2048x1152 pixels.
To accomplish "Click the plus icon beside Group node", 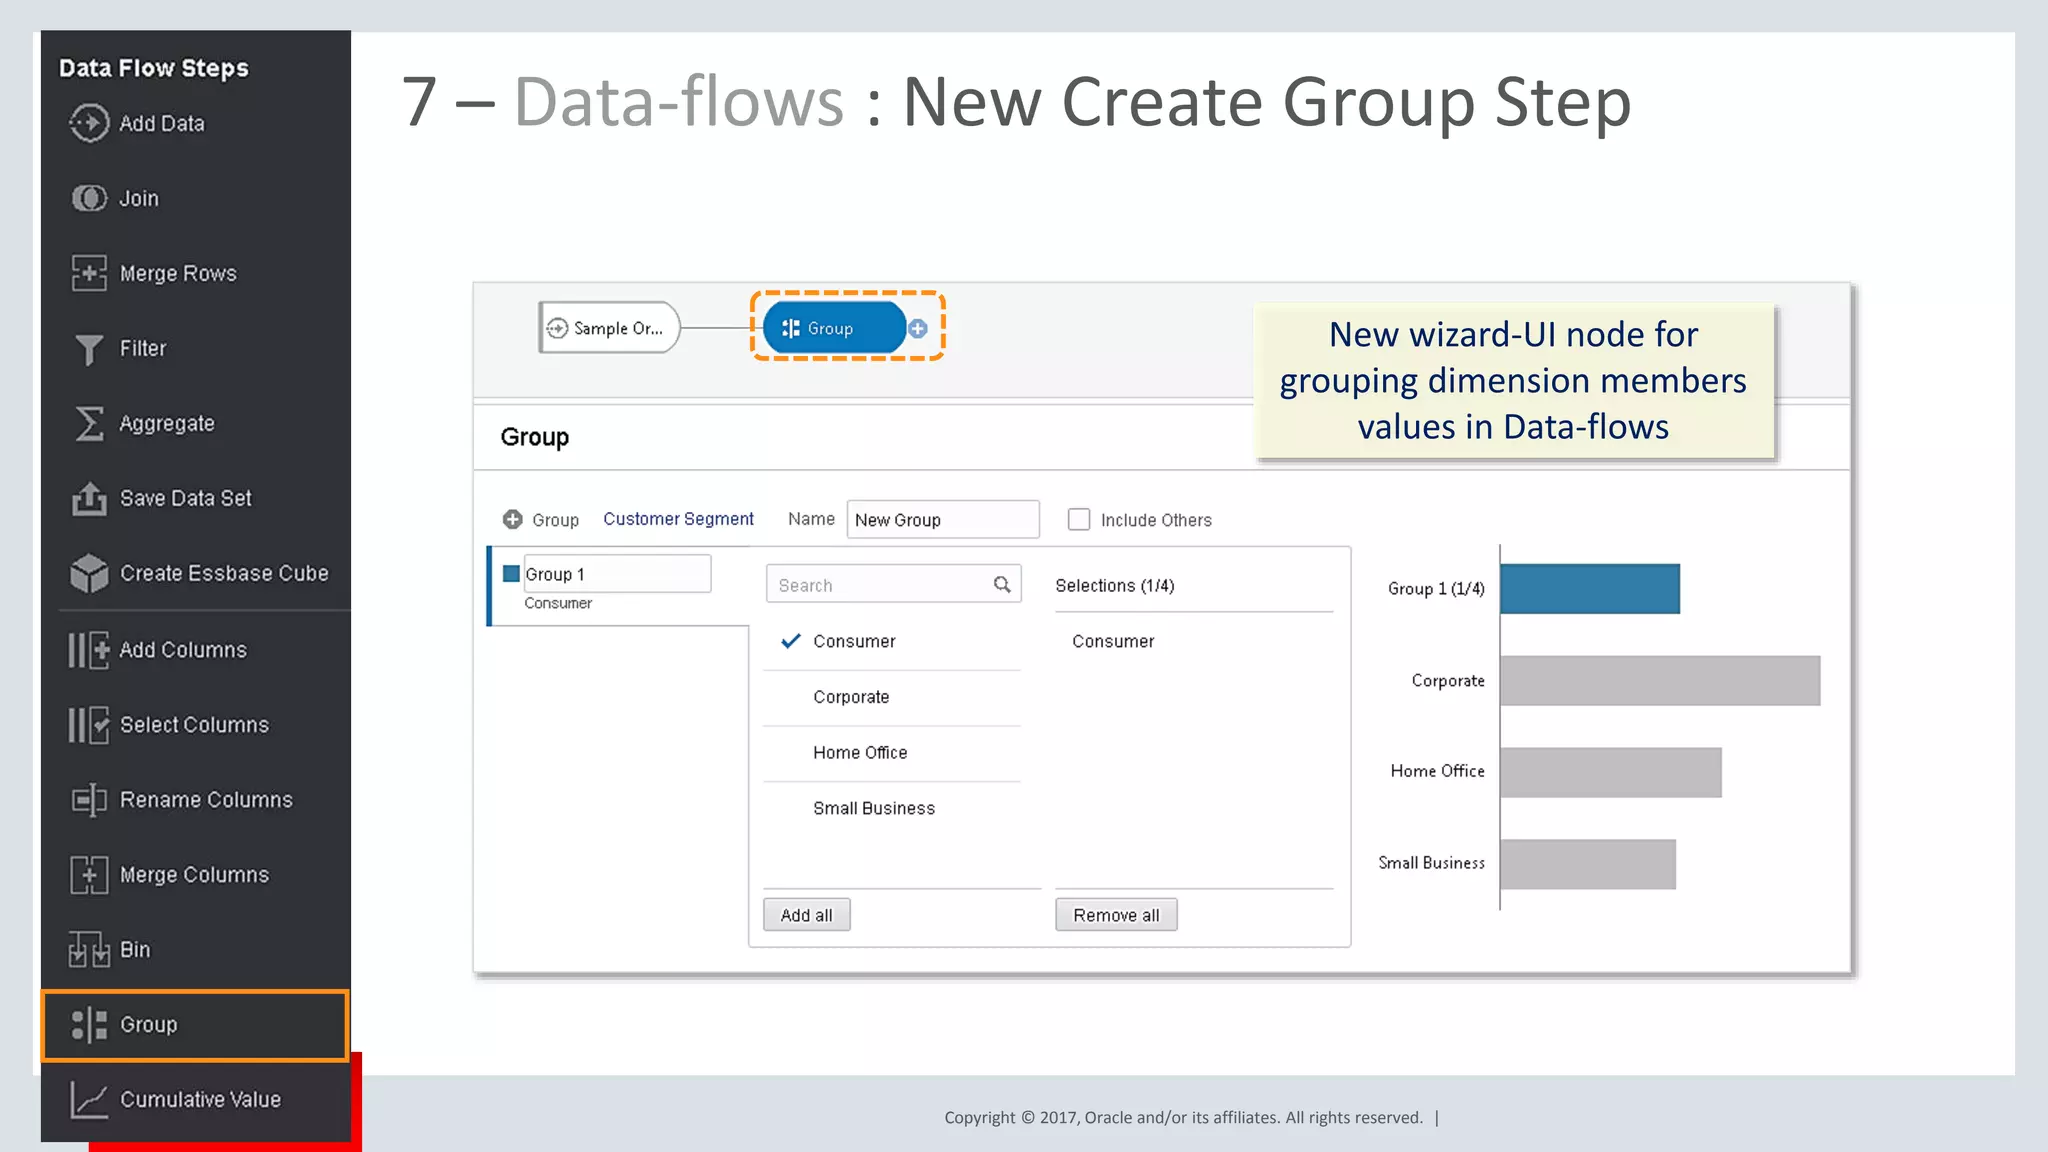I will click(x=918, y=328).
